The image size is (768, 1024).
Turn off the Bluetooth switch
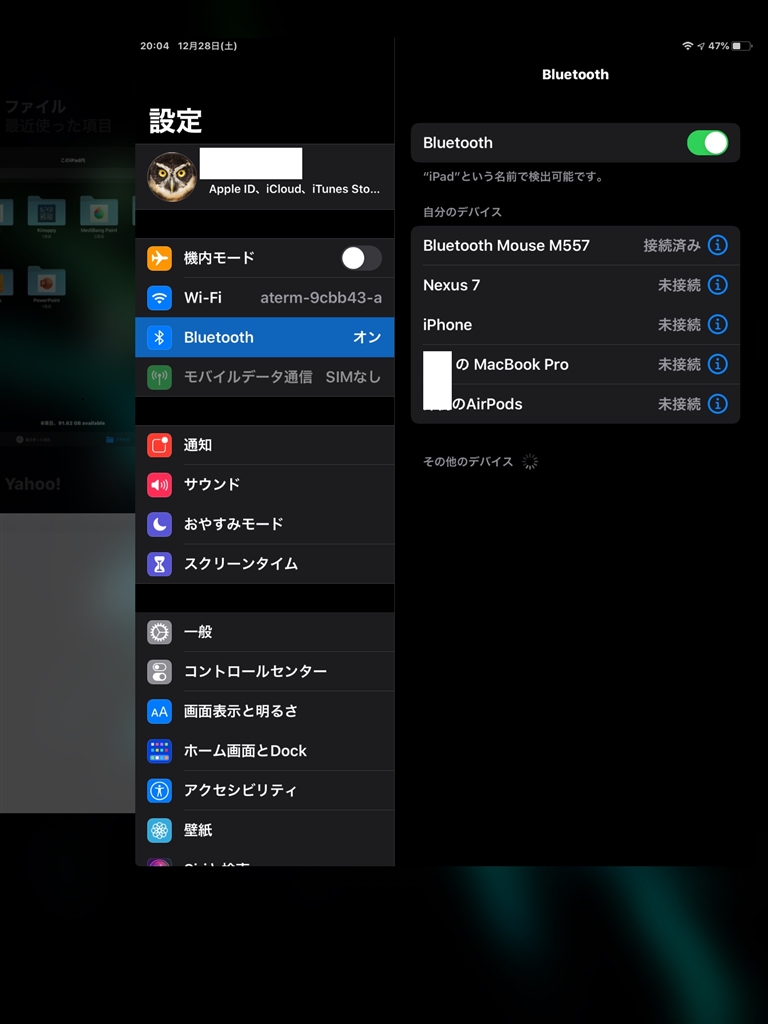click(x=707, y=143)
